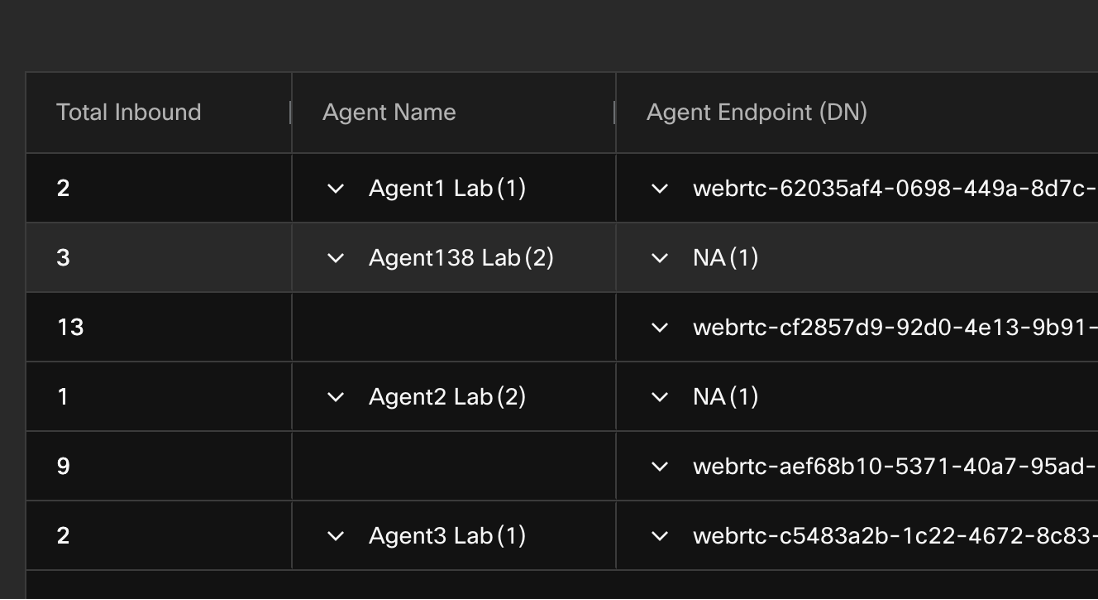
Task: Click resize handle after Agent Name header
Action: [x=615, y=112]
